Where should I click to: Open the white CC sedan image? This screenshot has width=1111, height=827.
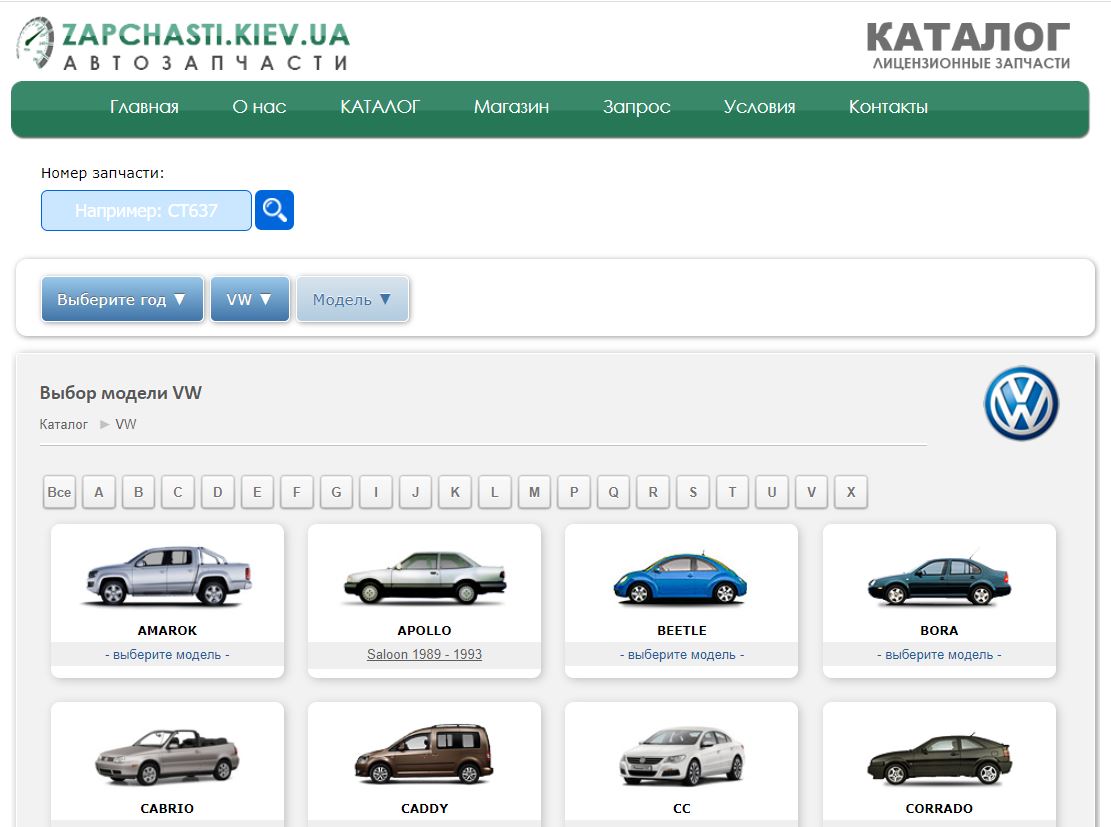pyautogui.click(x=682, y=757)
